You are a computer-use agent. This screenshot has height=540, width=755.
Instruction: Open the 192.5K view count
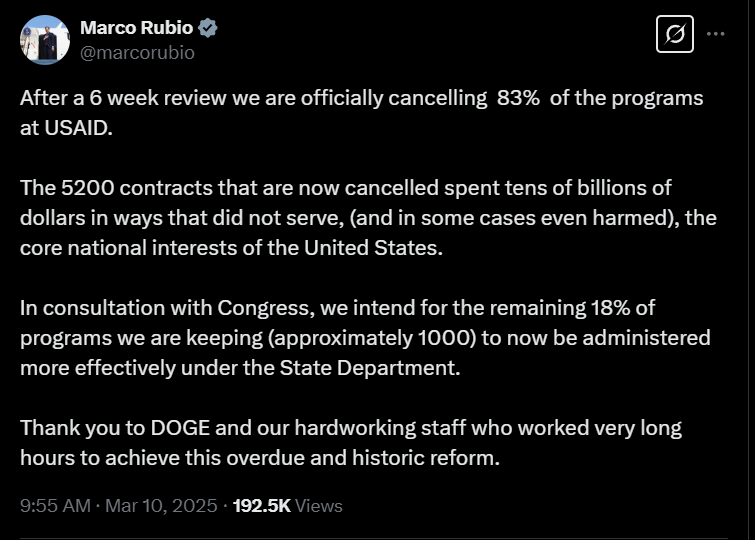click(261, 506)
